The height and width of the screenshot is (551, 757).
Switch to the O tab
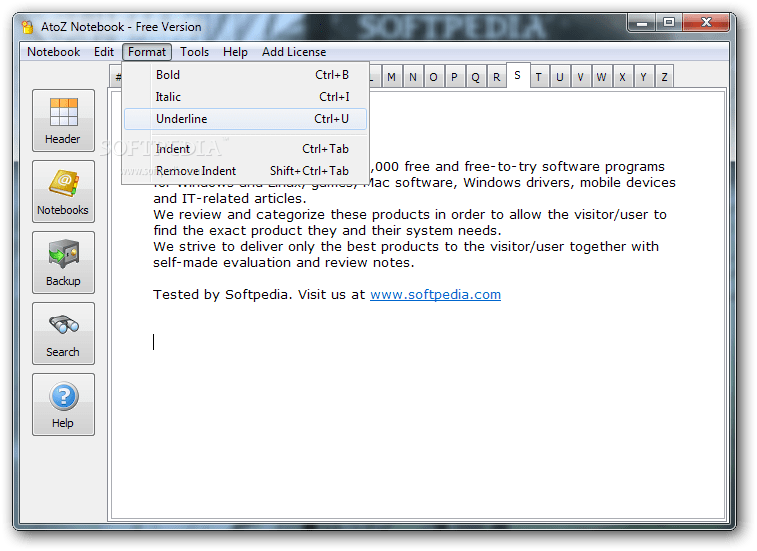tap(434, 77)
